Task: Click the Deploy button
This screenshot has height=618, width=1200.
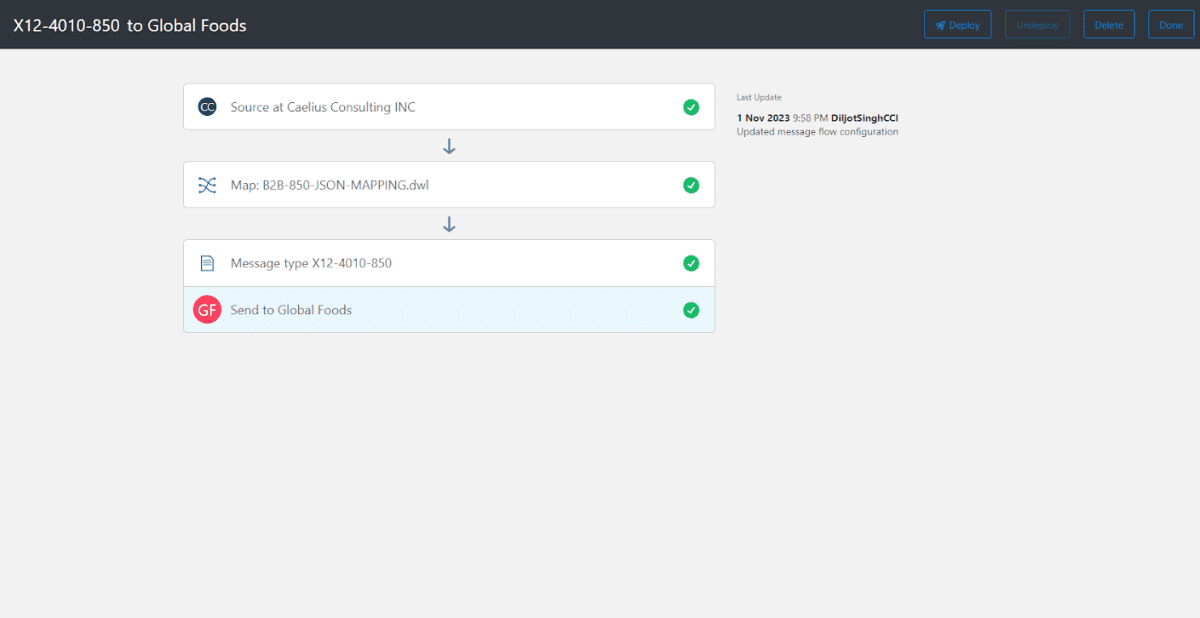Action: point(957,25)
